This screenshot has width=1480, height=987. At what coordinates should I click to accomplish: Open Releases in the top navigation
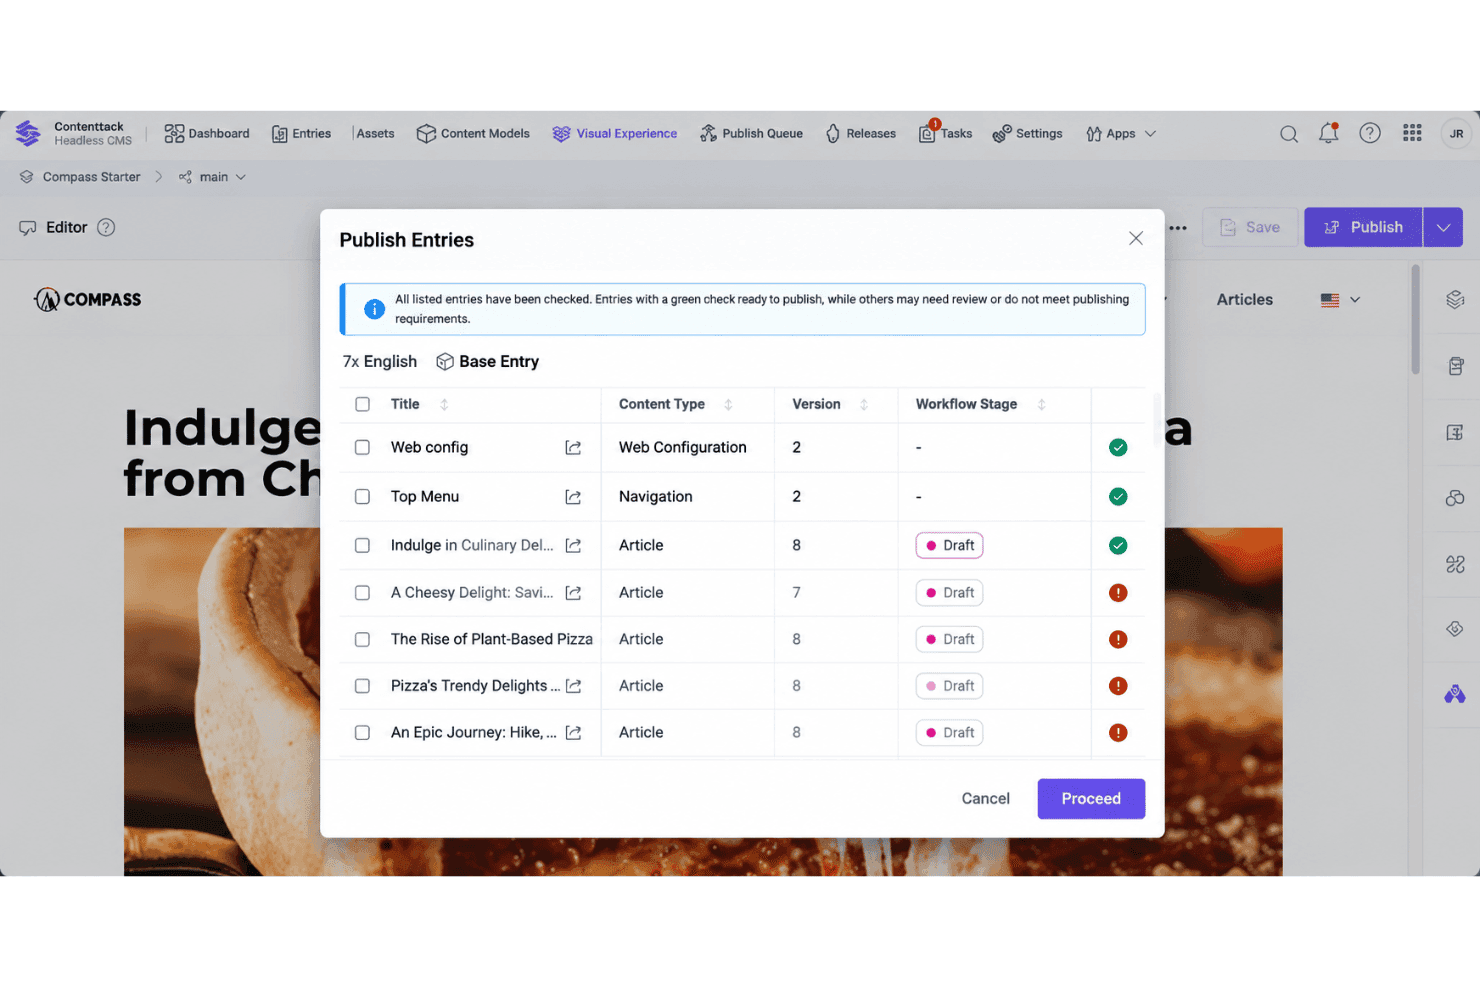tap(861, 134)
